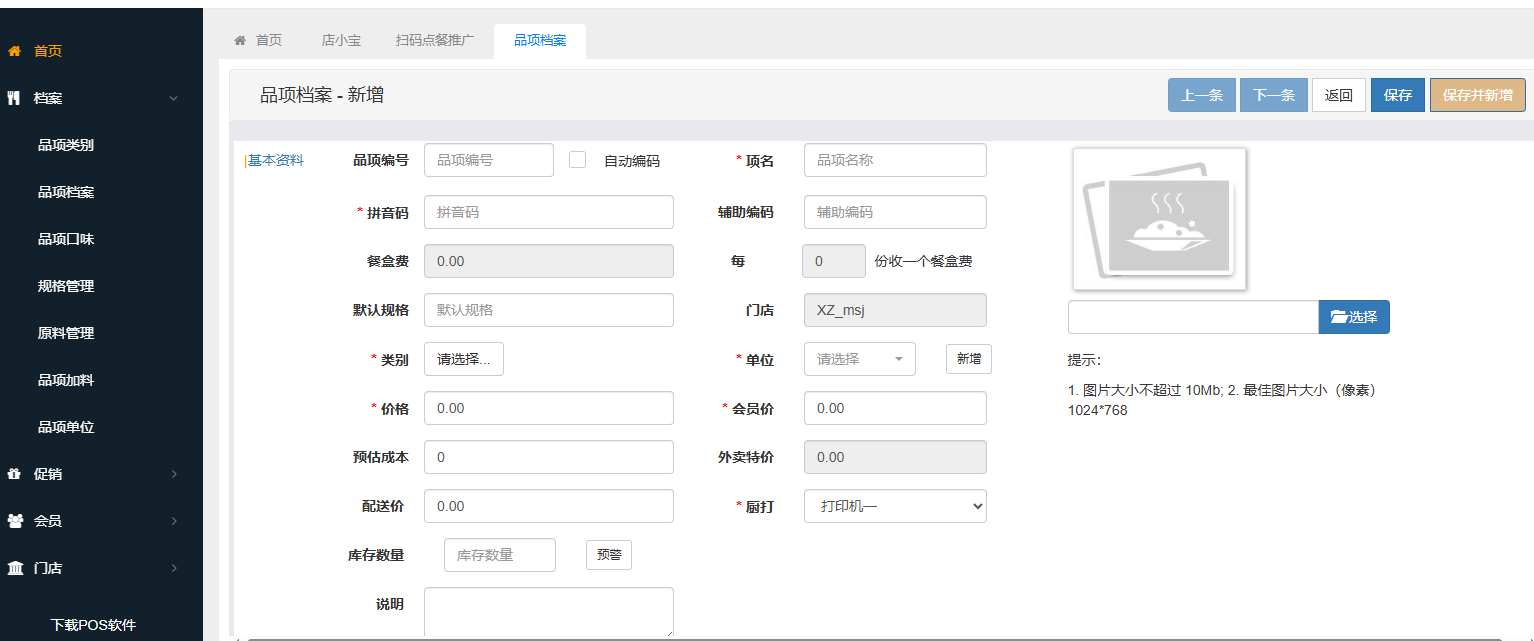Viewport: 1534px width, 641px height.
Task: Click the 预警 button beside stock quantity
Action: pyautogui.click(x=608, y=555)
